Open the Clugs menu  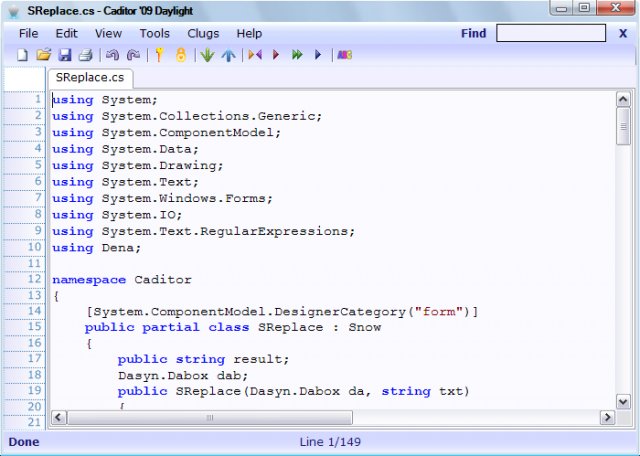[203, 33]
